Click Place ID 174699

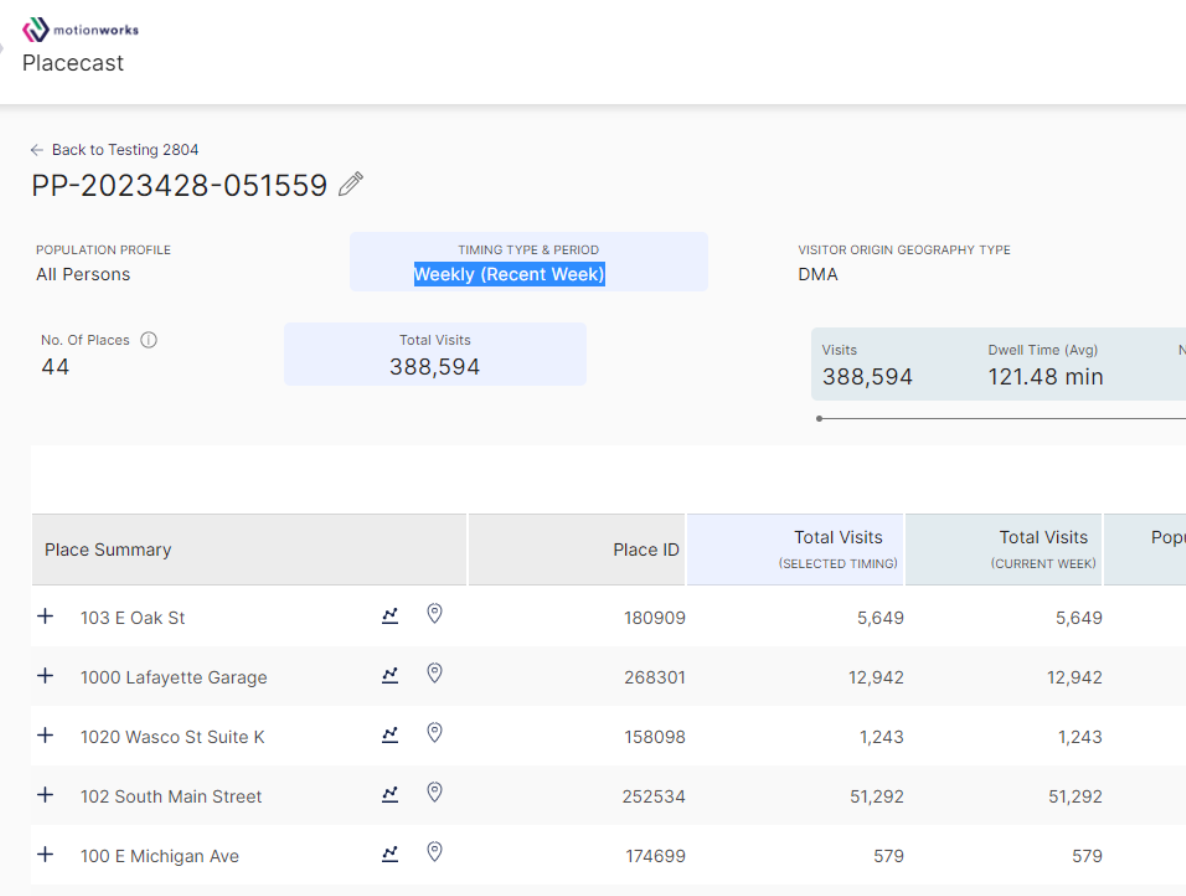(x=655, y=856)
